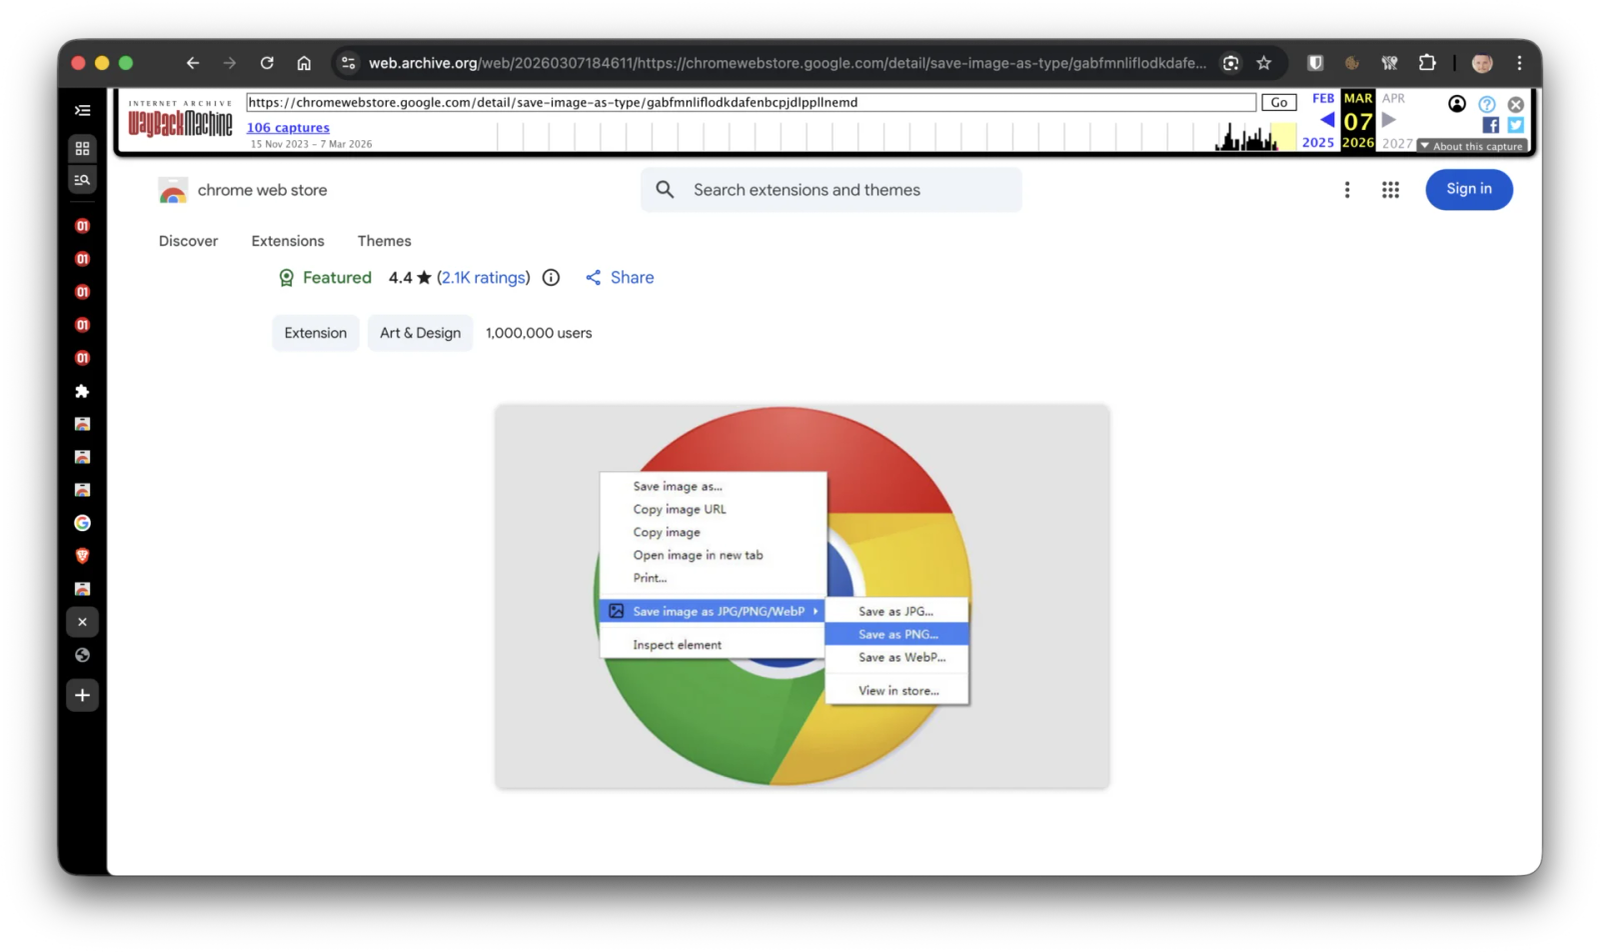Go to previous capture in FEB
The width and height of the screenshot is (1600, 952).
pyautogui.click(x=1326, y=120)
